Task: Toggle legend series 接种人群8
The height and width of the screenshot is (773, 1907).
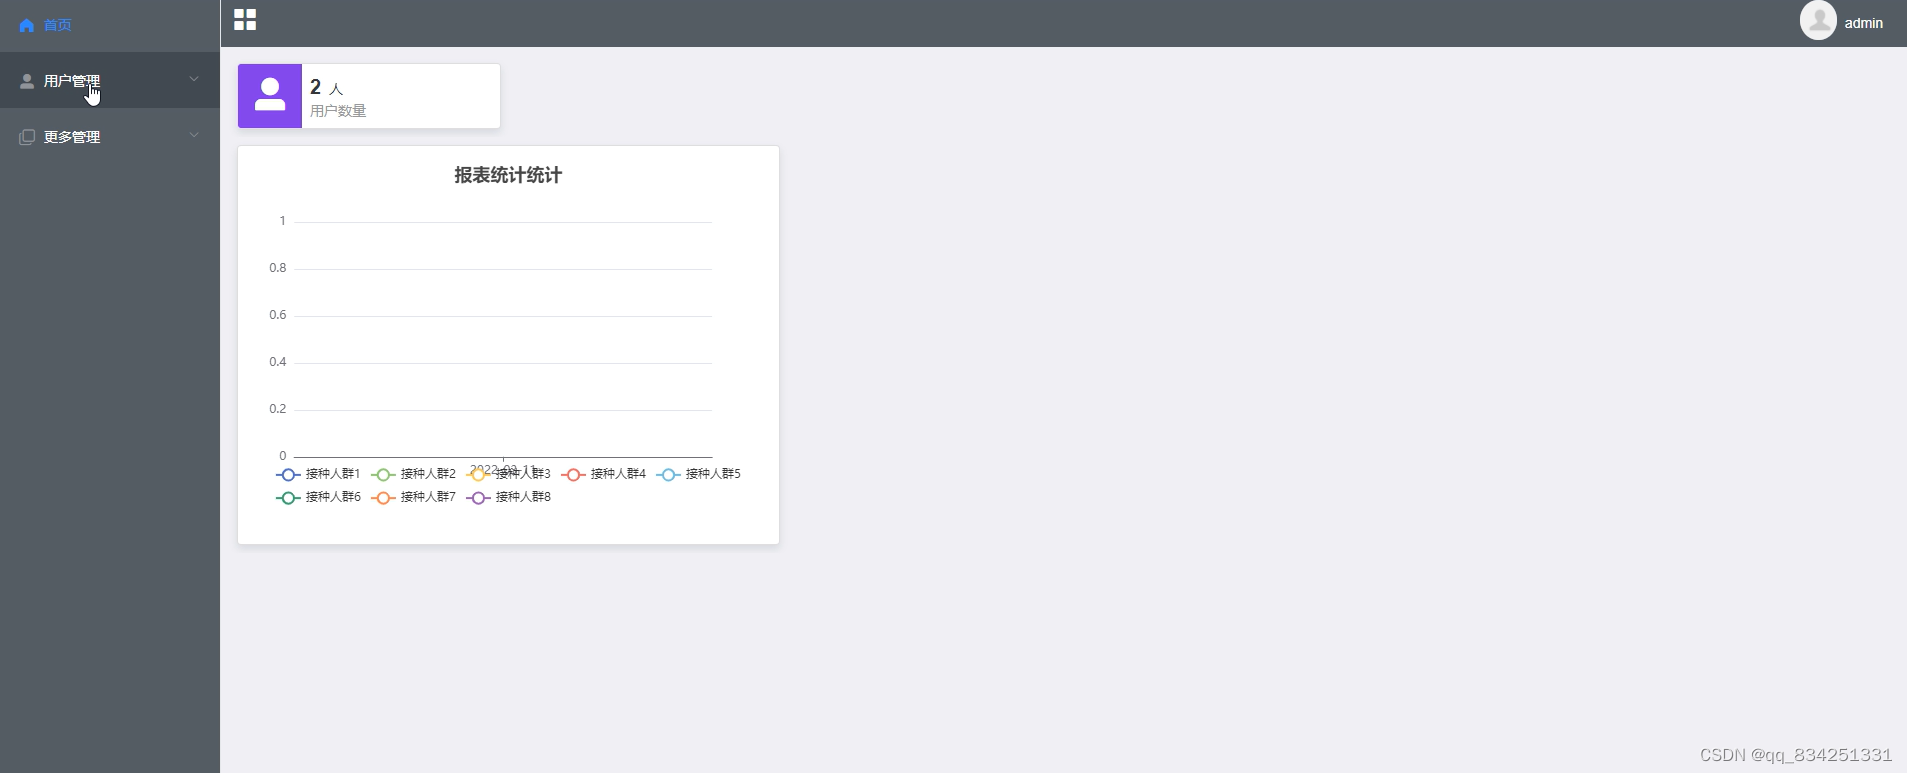Action: 508,497
